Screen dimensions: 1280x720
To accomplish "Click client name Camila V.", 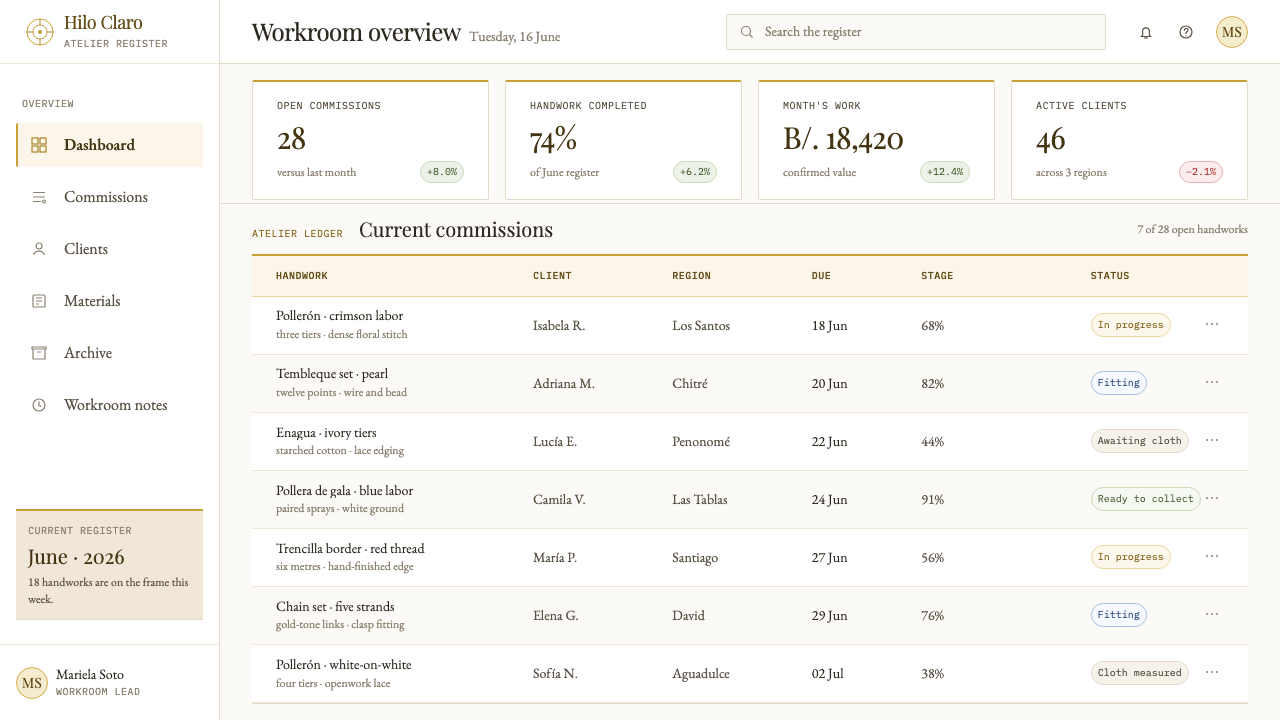I will coord(559,500).
